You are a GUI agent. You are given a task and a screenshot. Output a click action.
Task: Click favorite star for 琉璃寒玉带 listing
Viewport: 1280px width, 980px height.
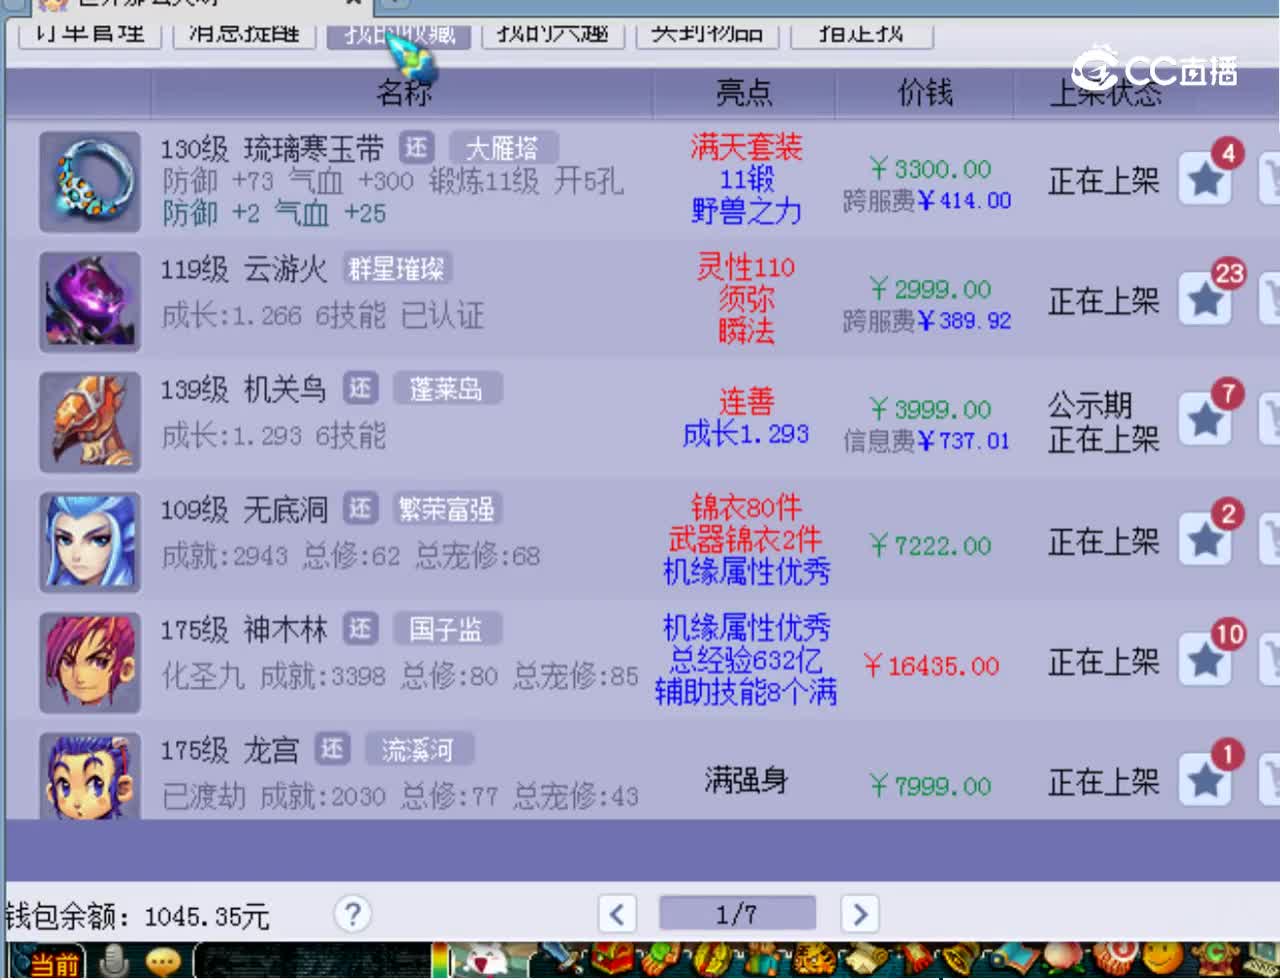click(1205, 180)
